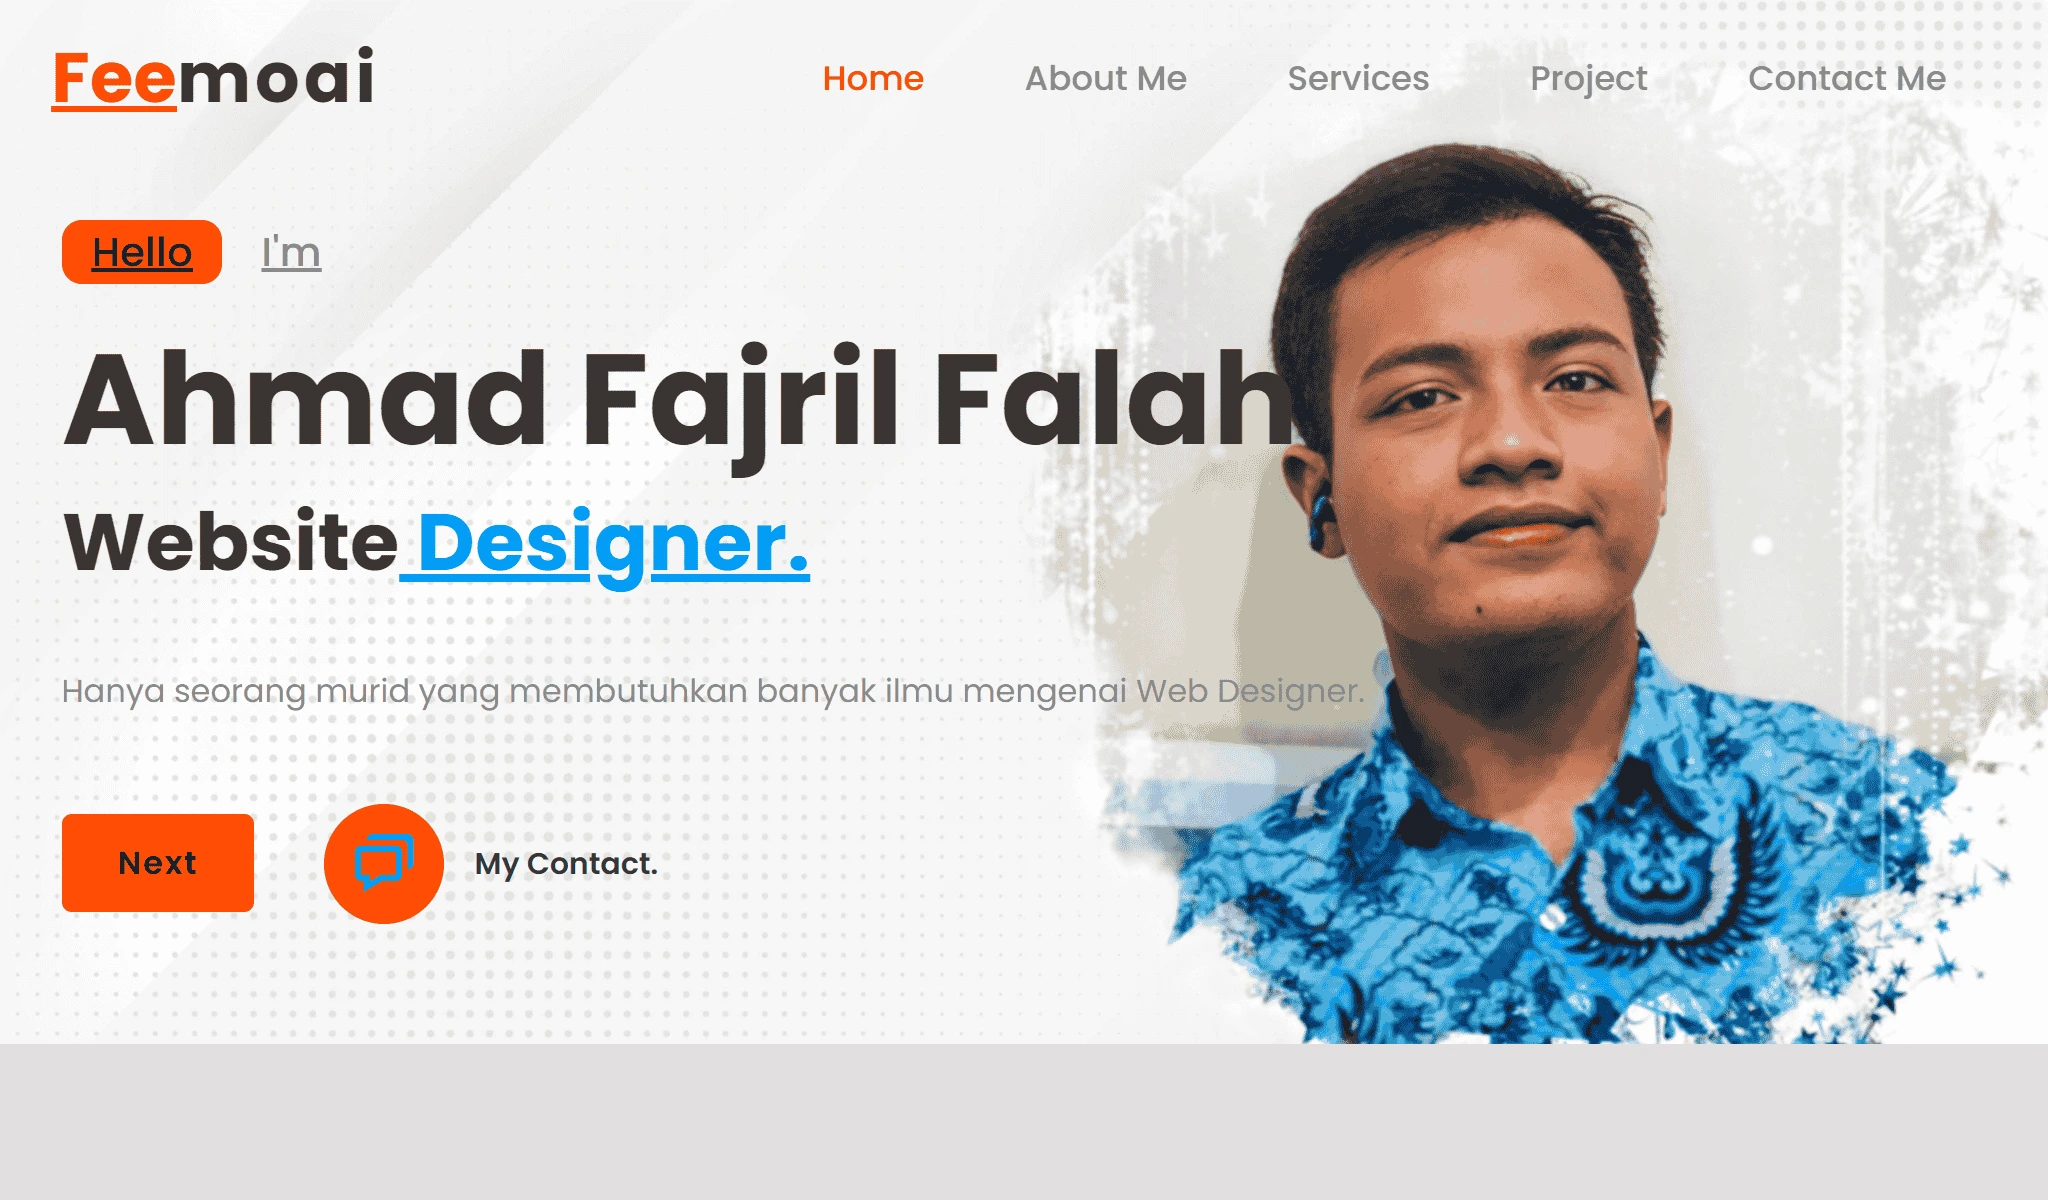2048x1200 pixels.
Task: Click the dark 'moai' part of logo
Action: (x=277, y=77)
